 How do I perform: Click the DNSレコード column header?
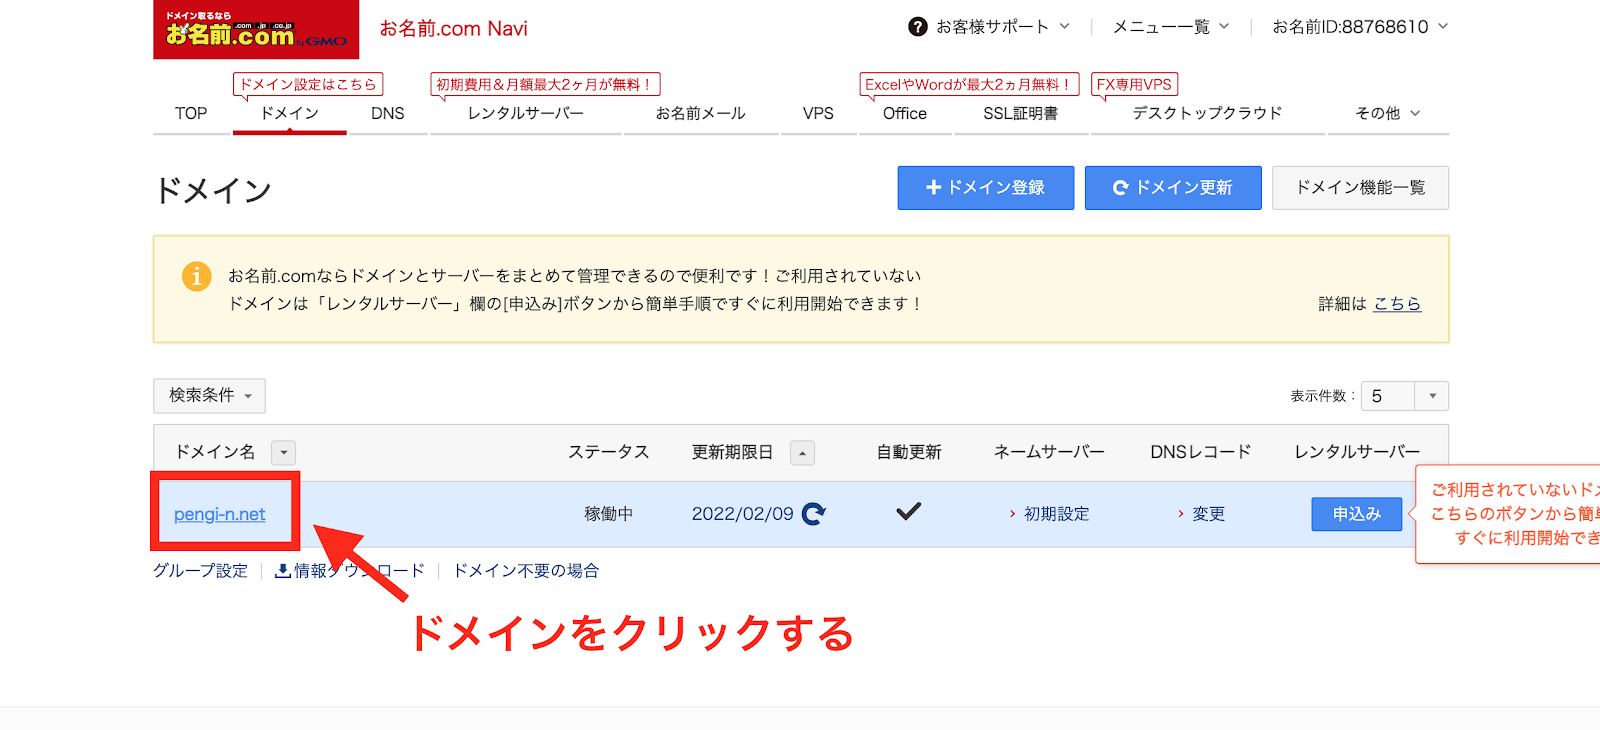click(x=1201, y=452)
